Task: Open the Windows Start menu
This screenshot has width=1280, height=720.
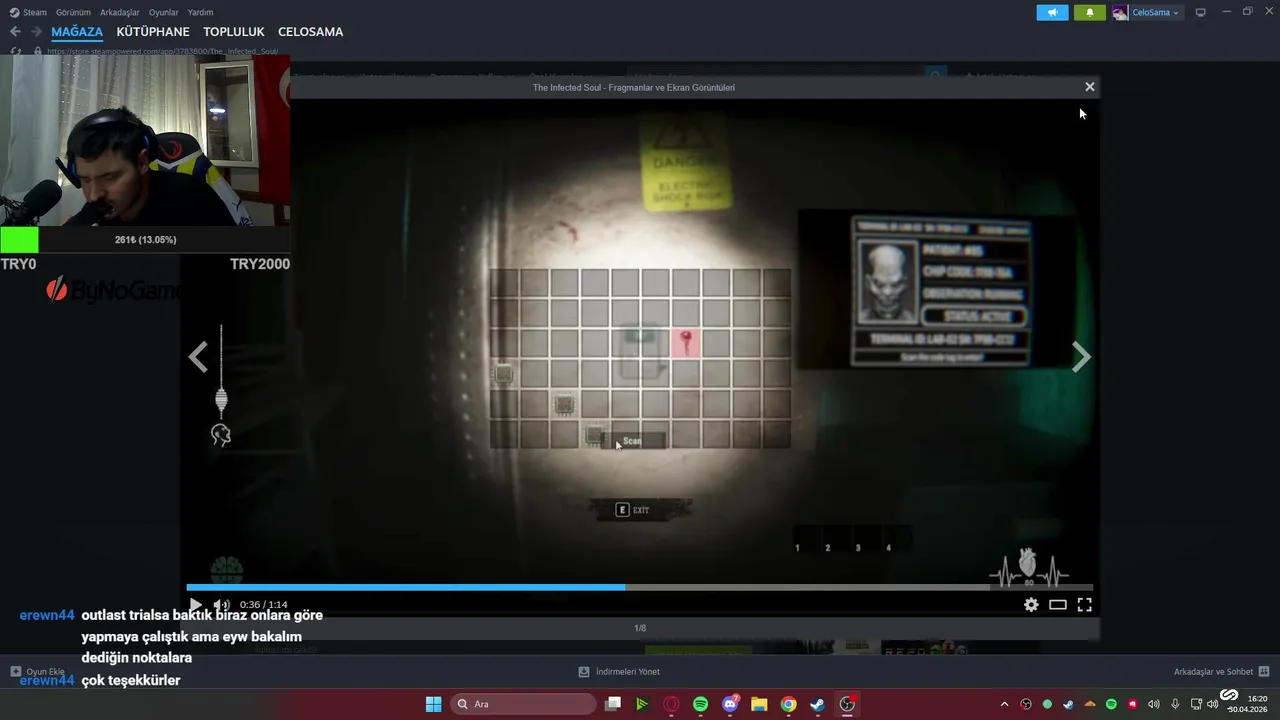Action: [433, 704]
